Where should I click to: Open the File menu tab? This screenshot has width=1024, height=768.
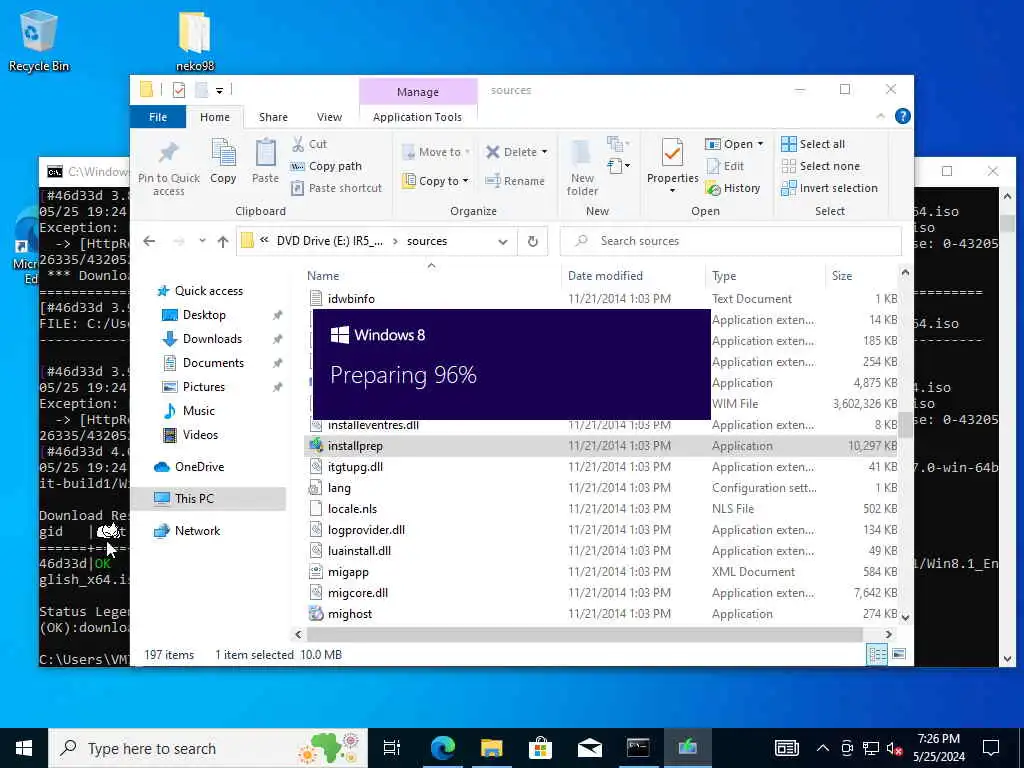(158, 117)
